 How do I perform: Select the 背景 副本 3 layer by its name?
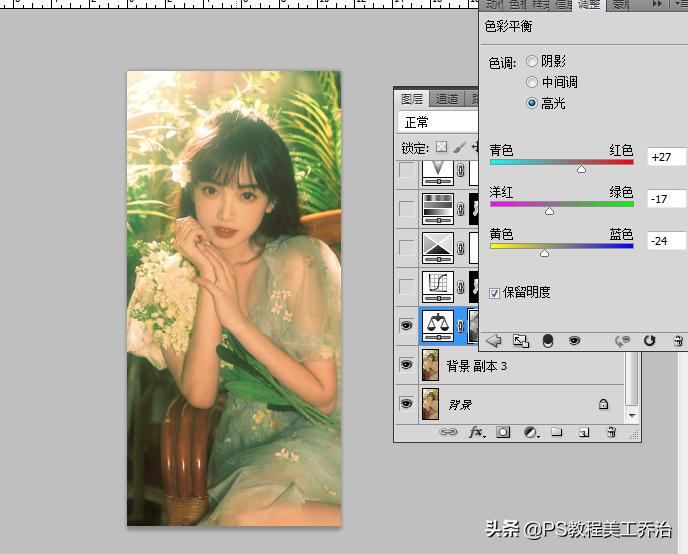477,366
